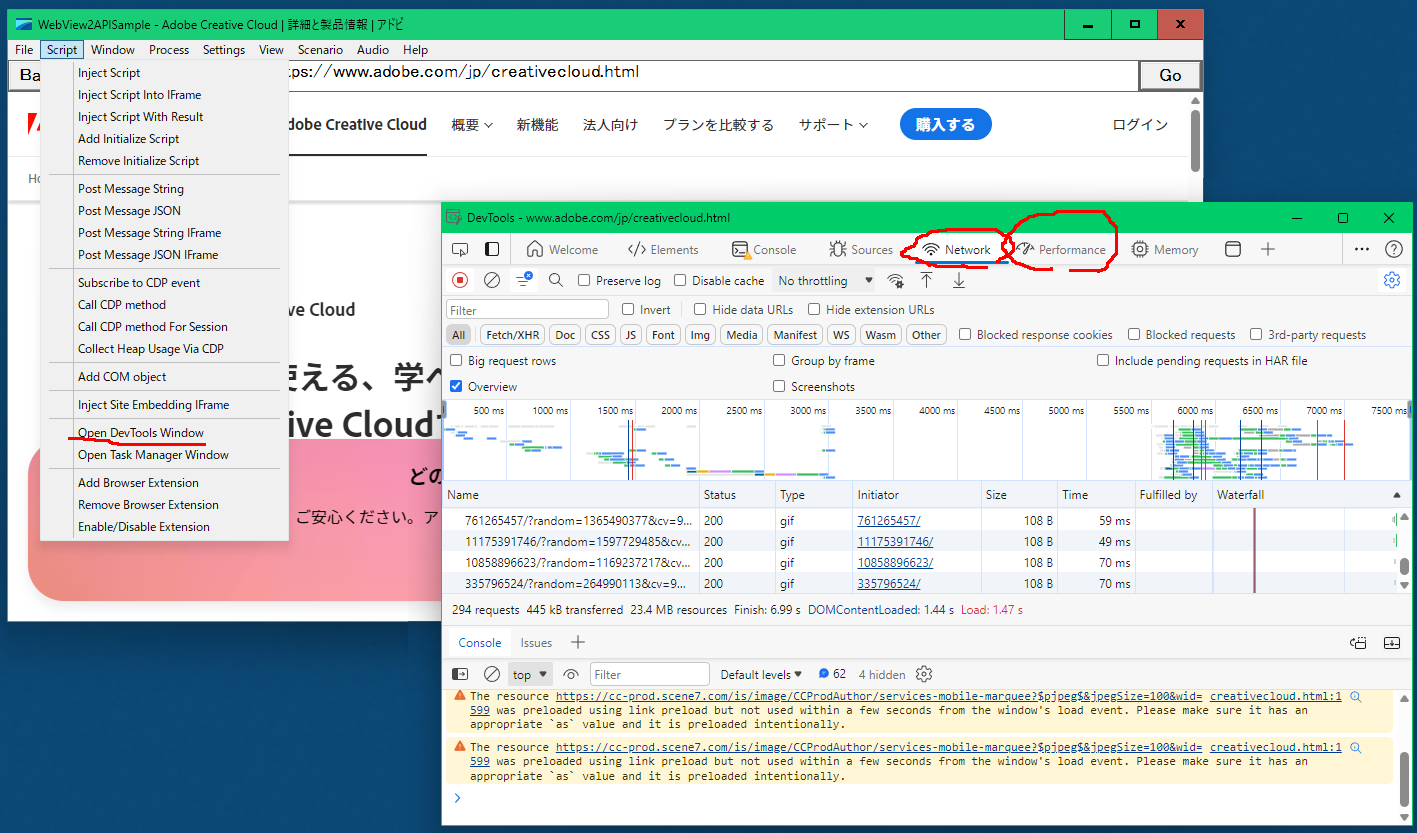Image resolution: width=1417 pixels, height=833 pixels.
Task: Select Open Task Manager Window menu entry
Action: (x=153, y=455)
